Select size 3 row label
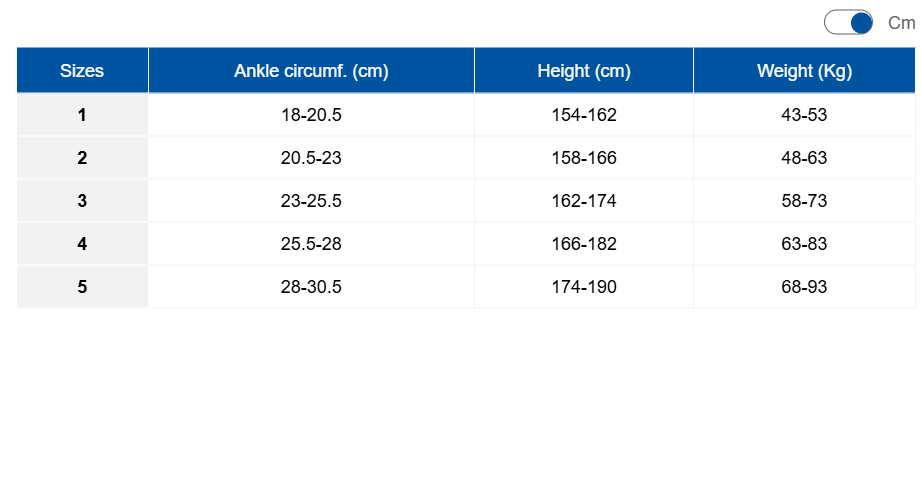The height and width of the screenshot is (496, 922). 82,200
